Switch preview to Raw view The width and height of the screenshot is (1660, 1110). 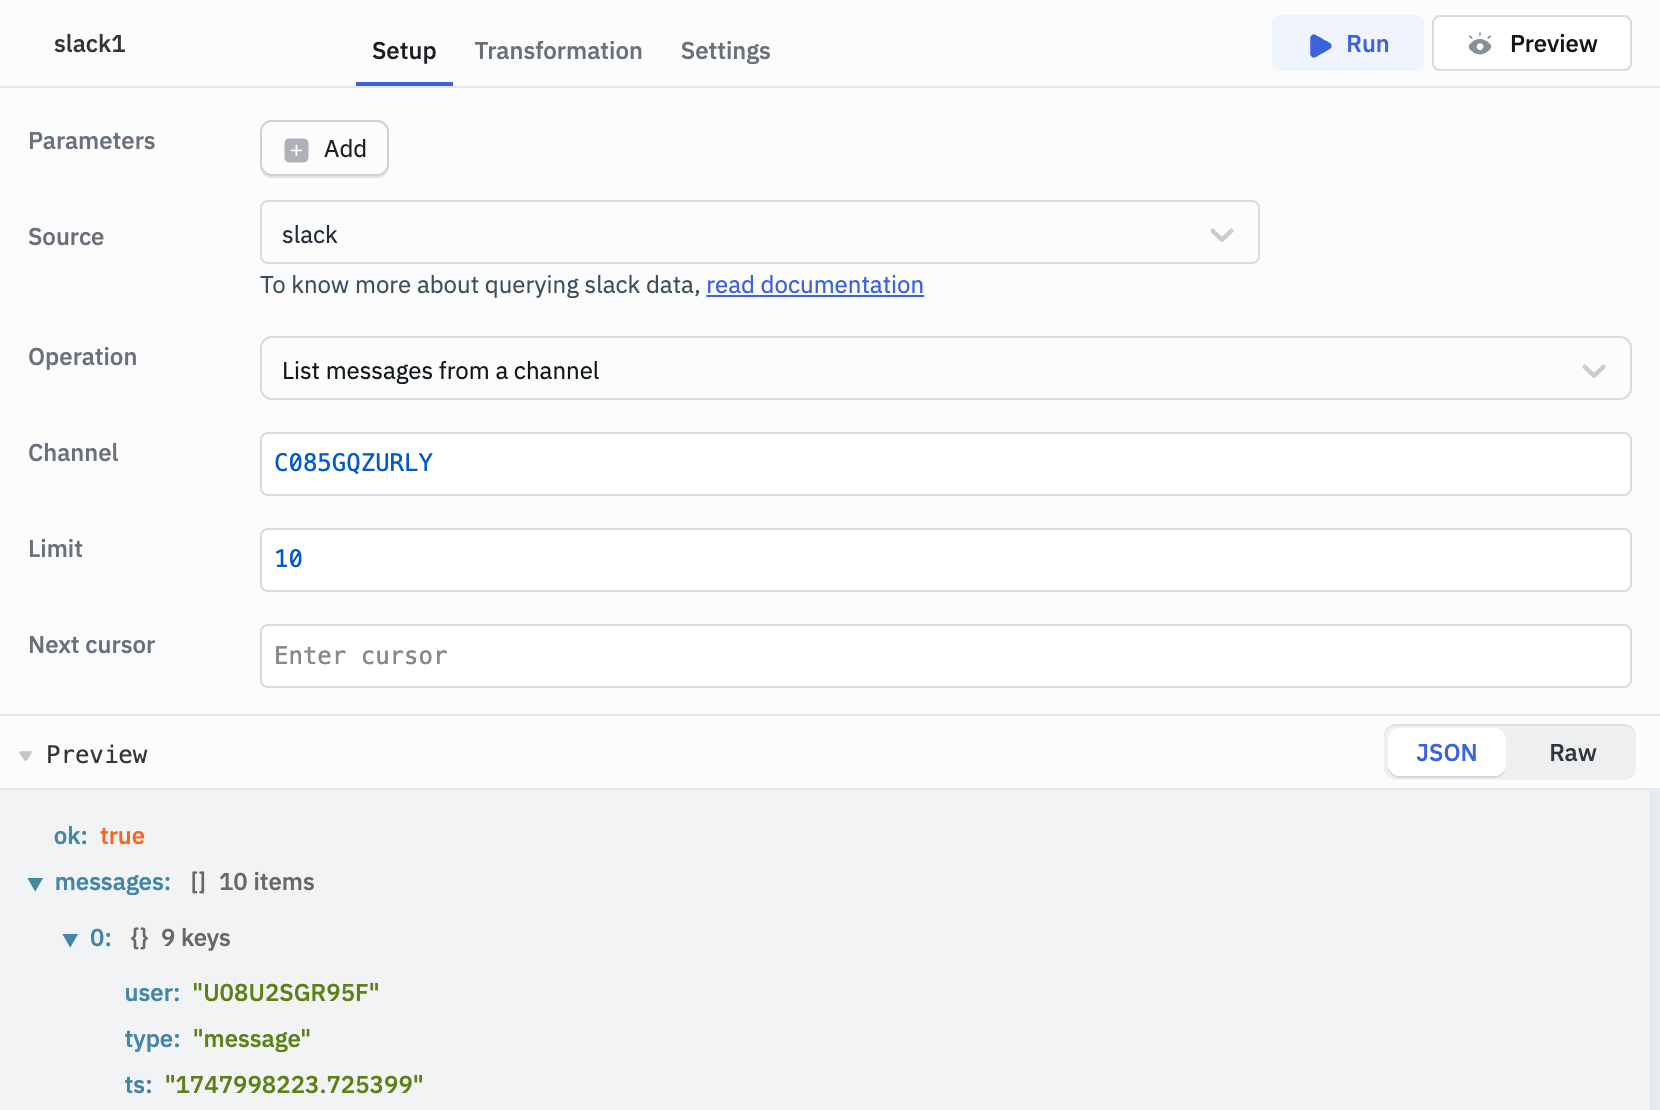pos(1571,752)
